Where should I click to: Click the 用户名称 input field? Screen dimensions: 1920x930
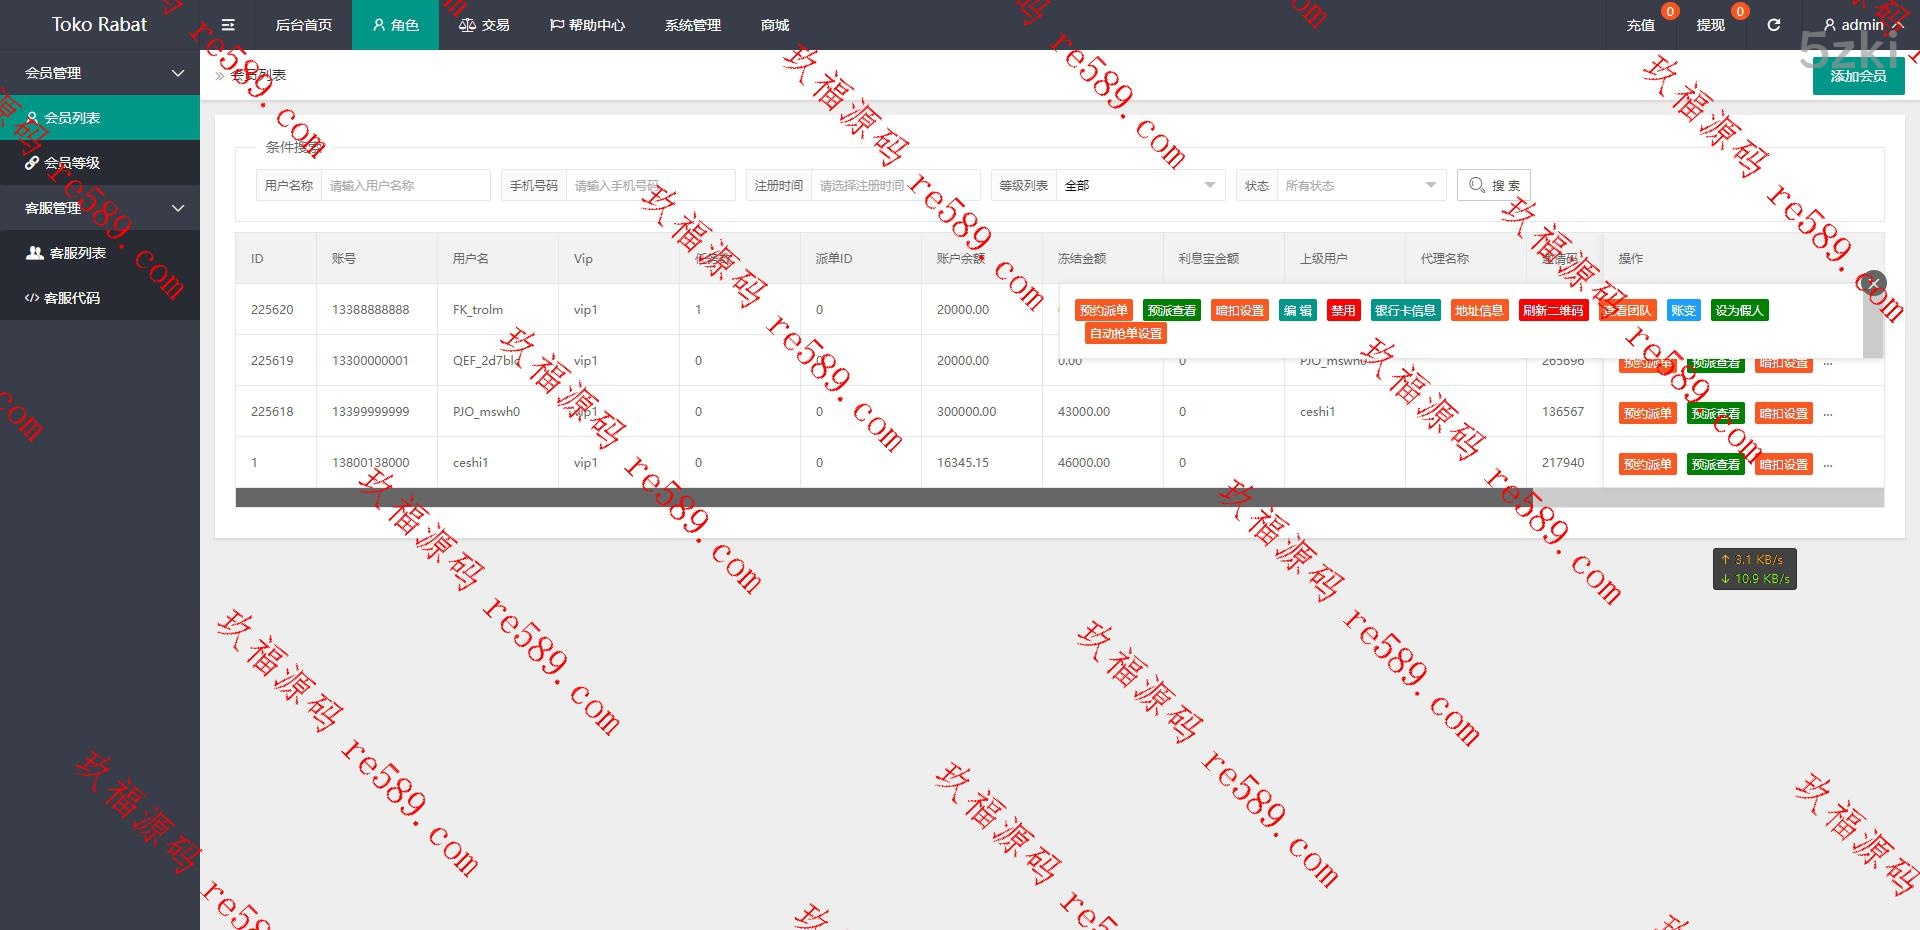405,185
